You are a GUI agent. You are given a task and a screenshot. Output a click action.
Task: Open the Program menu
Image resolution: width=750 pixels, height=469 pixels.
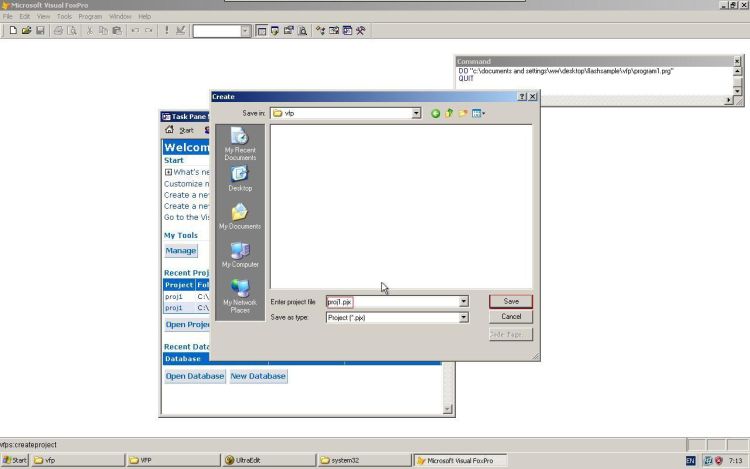tap(90, 16)
